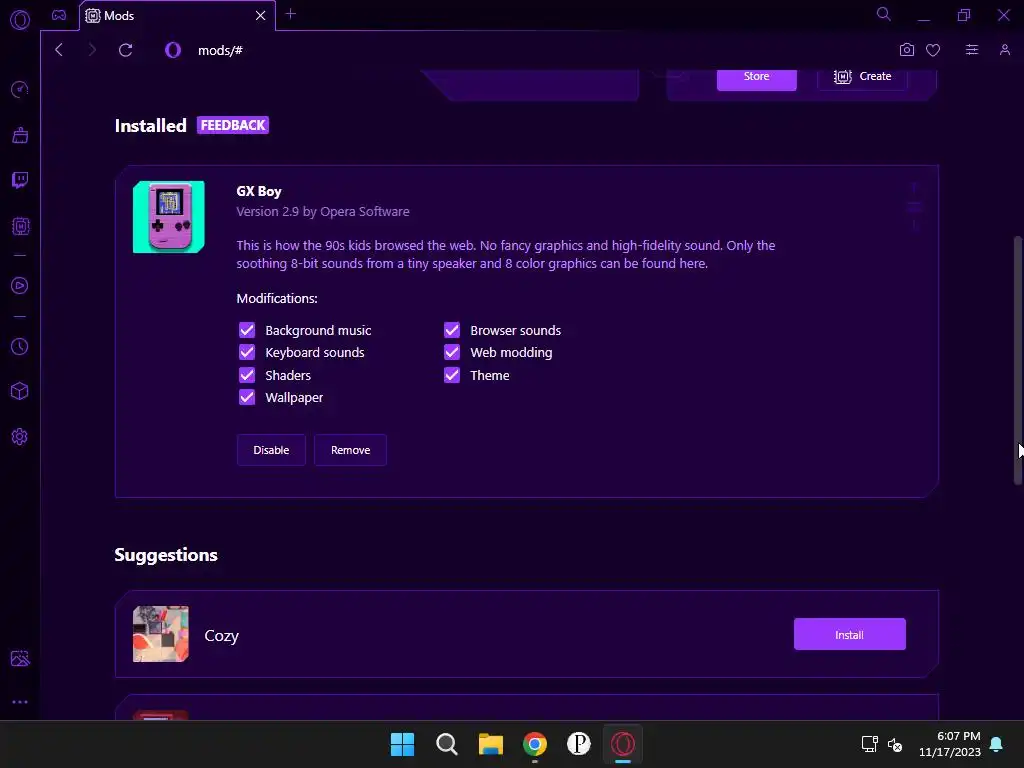1024x768 pixels.
Task: Uncheck Wallpaper modification
Action: pyautogui.click(x=247, y=397)
